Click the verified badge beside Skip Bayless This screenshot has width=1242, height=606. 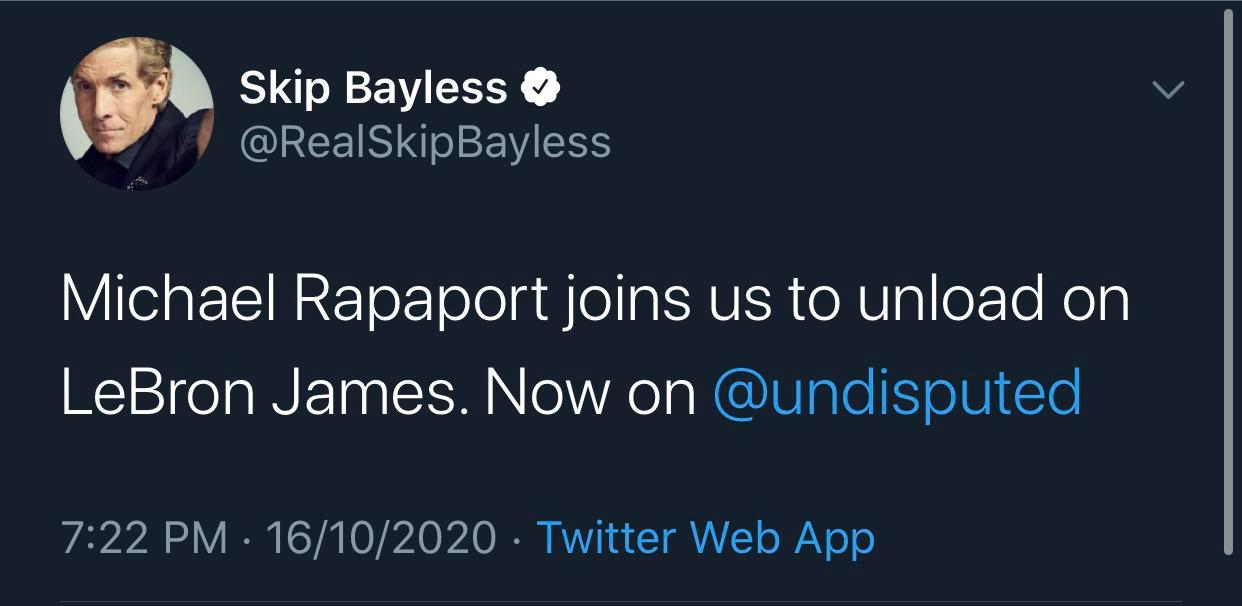pyautogui.click(x=541, y=90)
